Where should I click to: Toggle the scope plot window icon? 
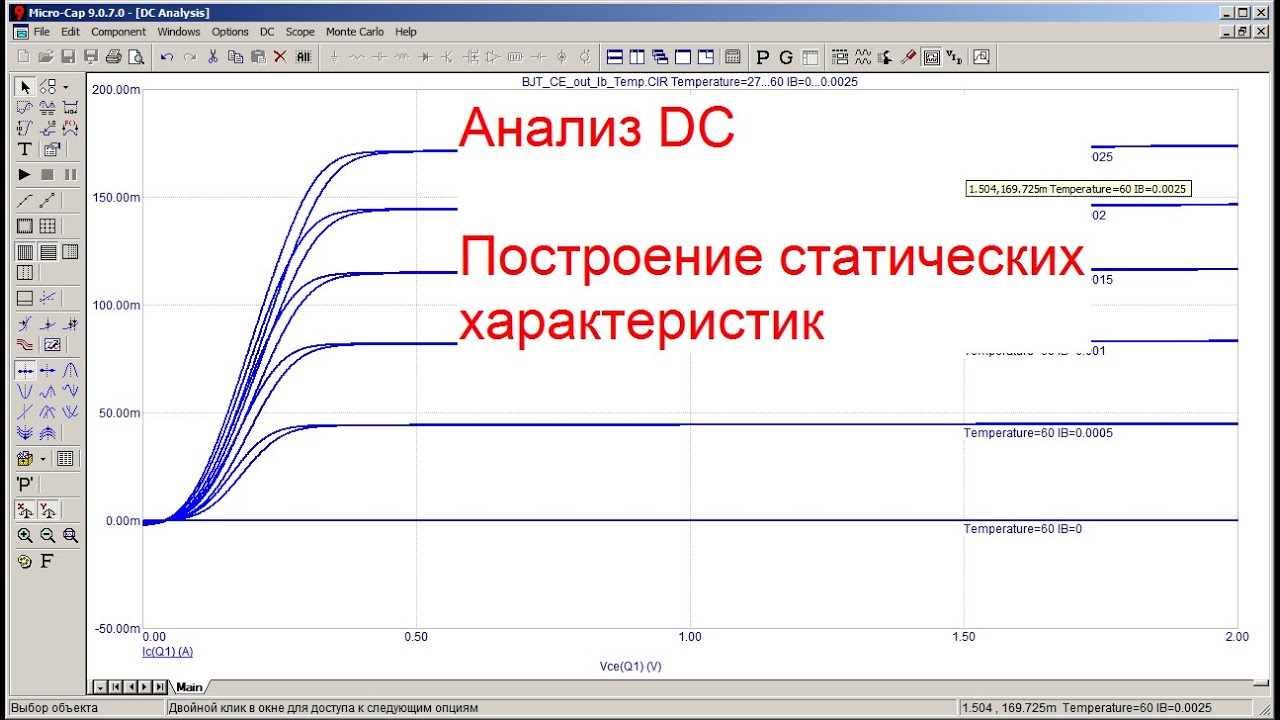931,57
